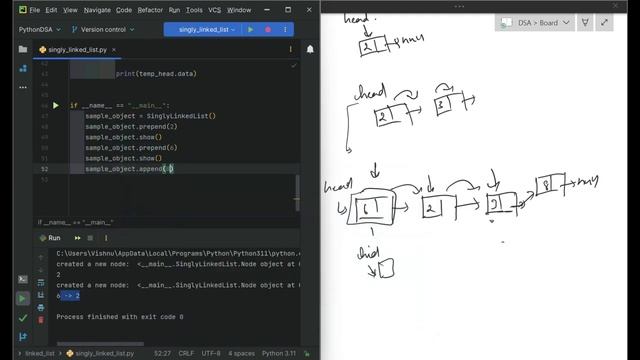Open the Run tool window icon

23,298
